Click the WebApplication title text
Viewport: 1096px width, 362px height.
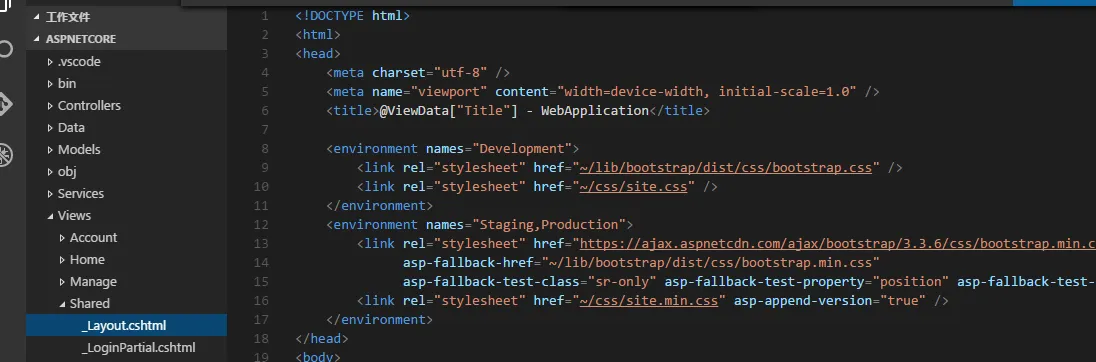point(595,110)
